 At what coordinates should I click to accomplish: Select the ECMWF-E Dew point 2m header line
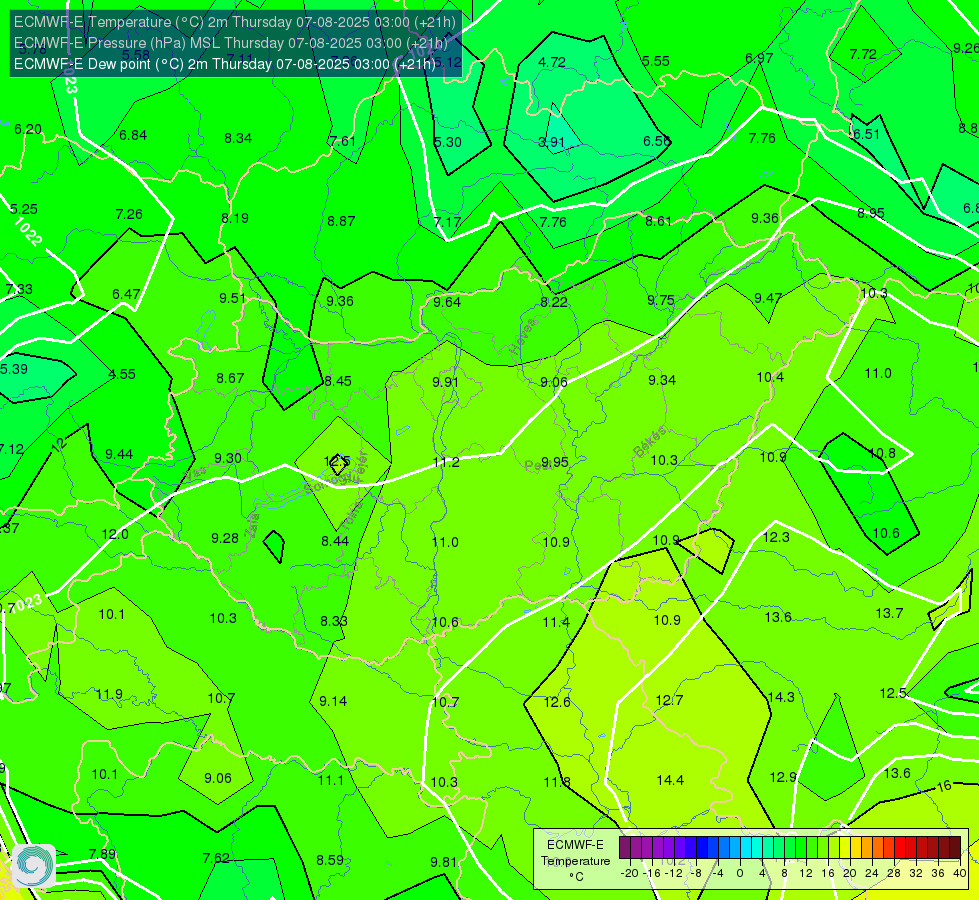click(x=225, y=64)
